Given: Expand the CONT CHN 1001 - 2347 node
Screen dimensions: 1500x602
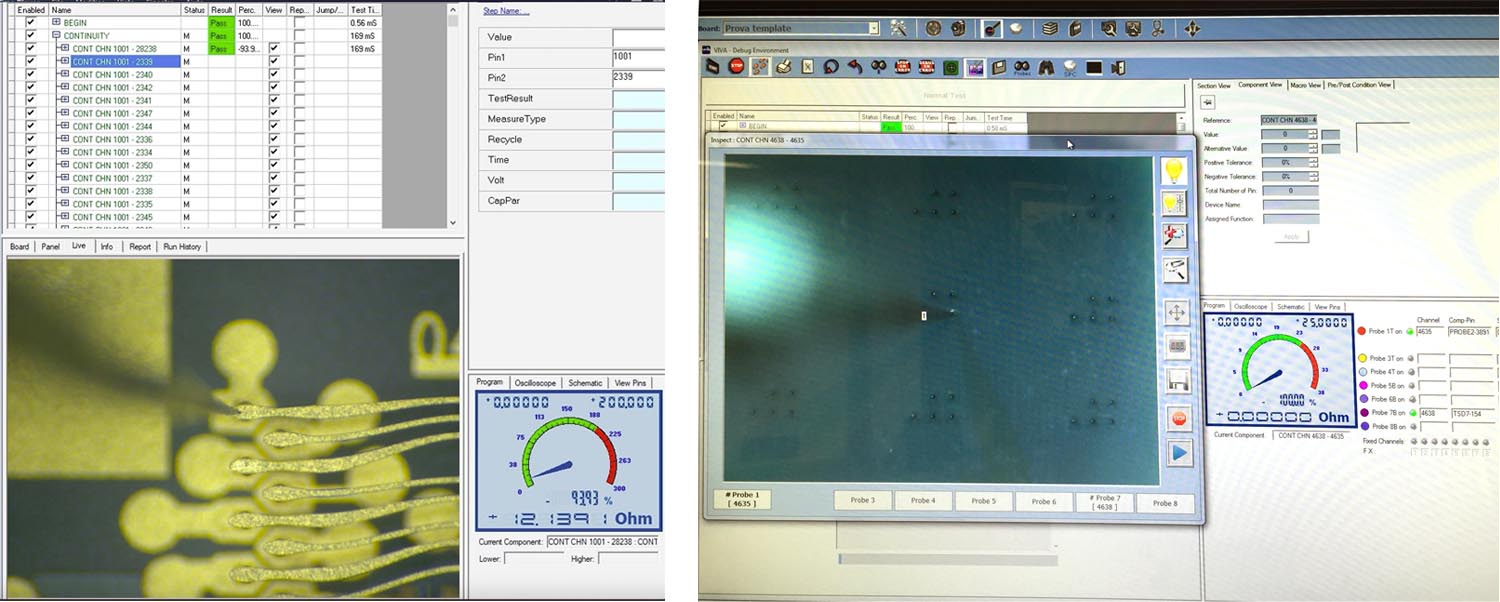Looking at the screenshot, I should 64,113.
